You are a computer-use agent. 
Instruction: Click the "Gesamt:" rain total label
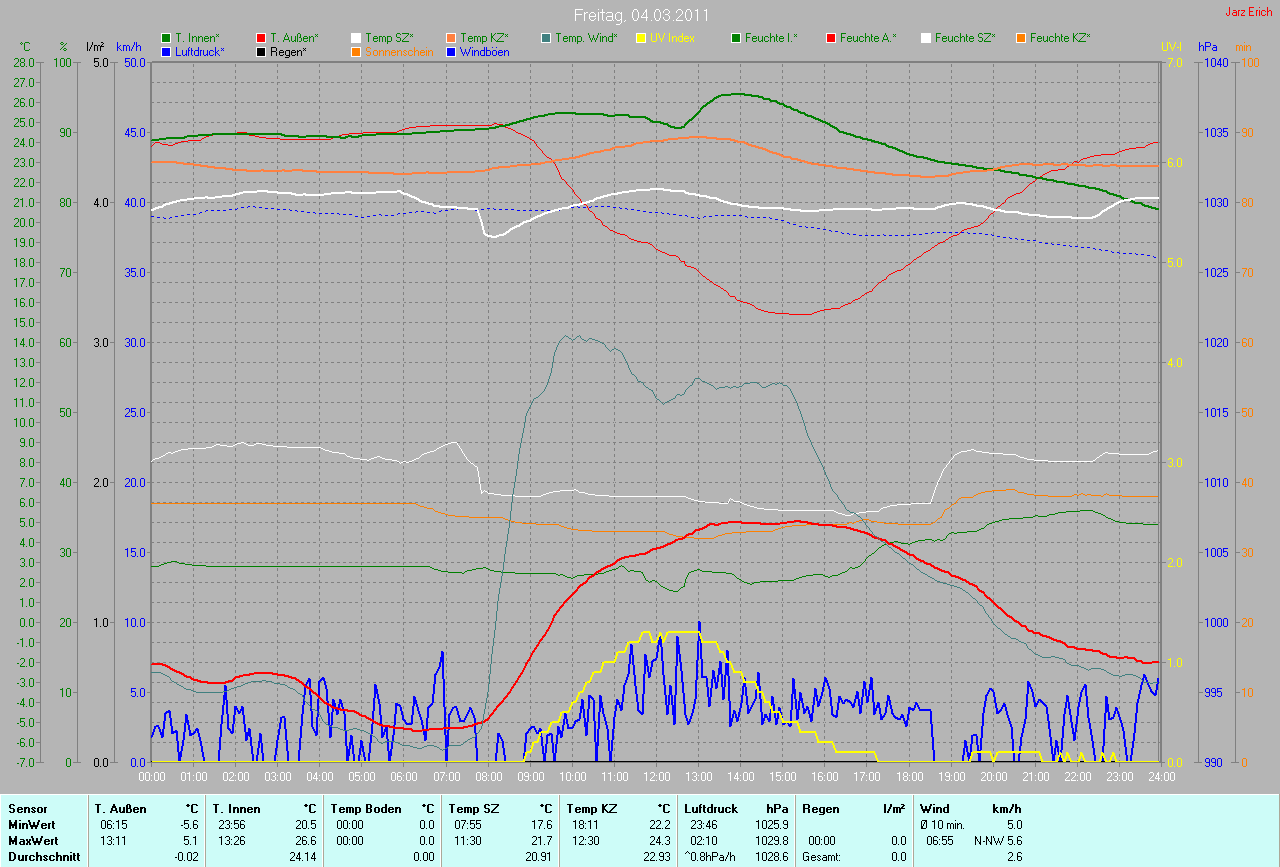click(821, 857)
